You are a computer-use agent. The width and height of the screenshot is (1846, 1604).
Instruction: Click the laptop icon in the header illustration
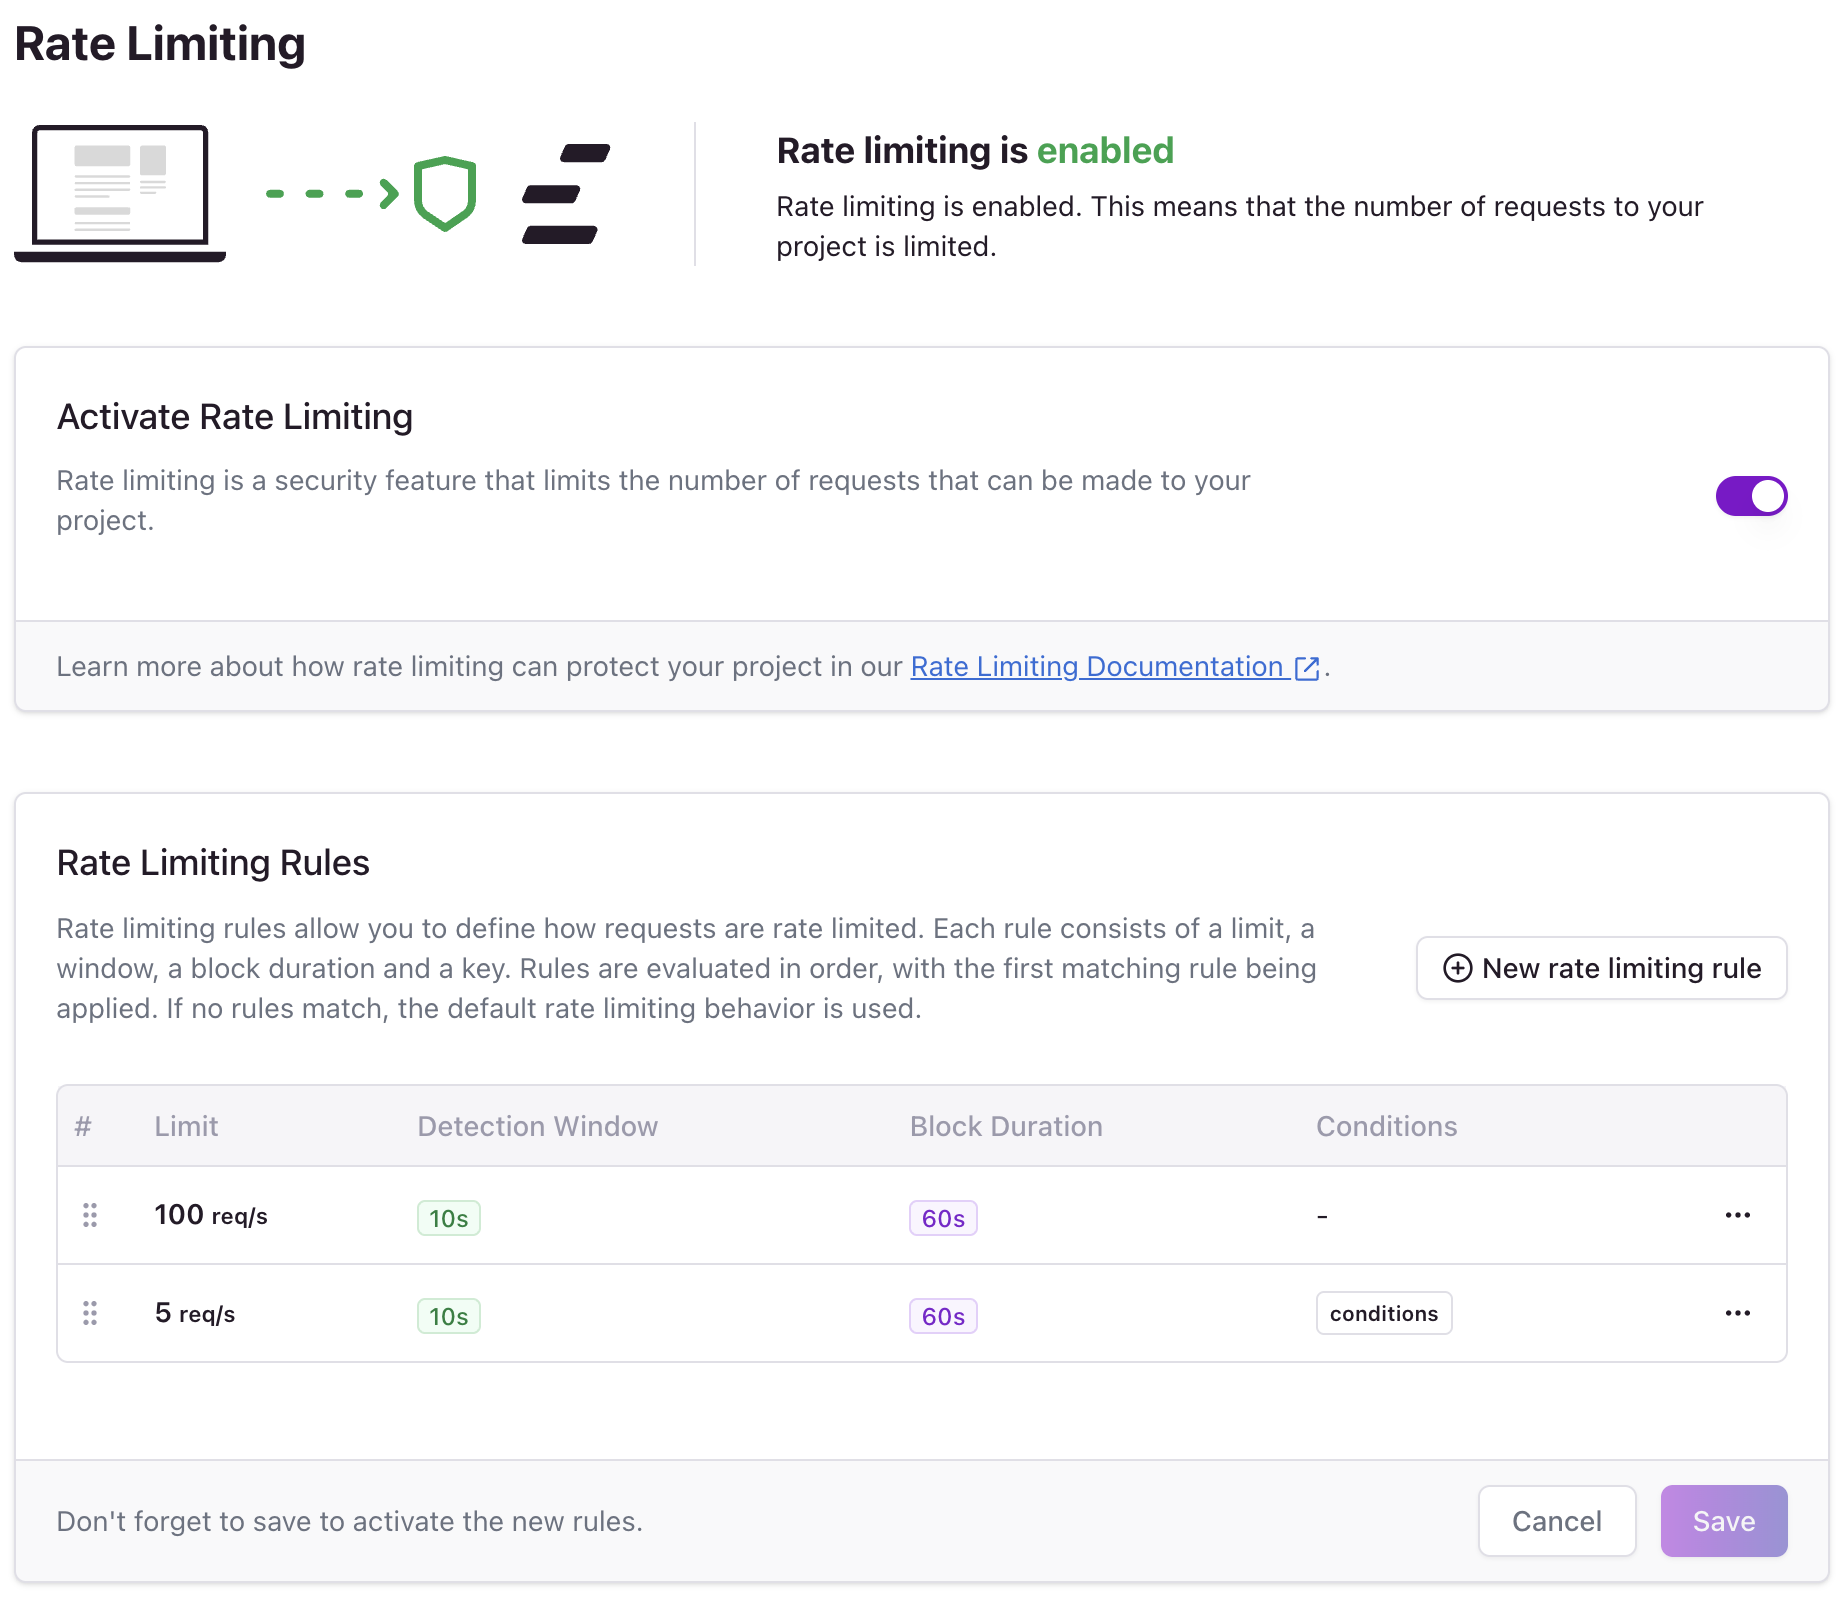[119, 191]
